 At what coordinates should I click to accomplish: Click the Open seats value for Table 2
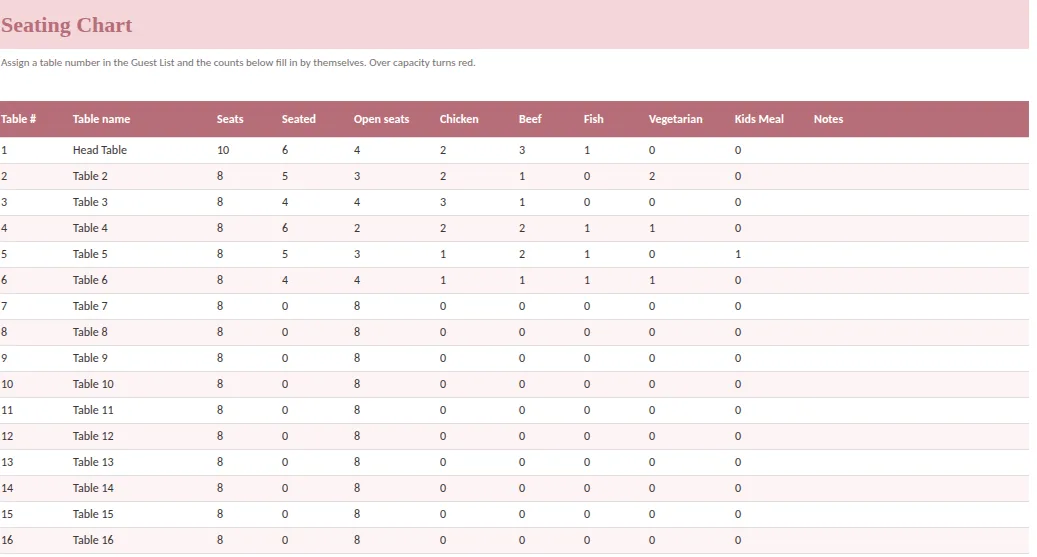pyautogui.click(x=357, y=176)
